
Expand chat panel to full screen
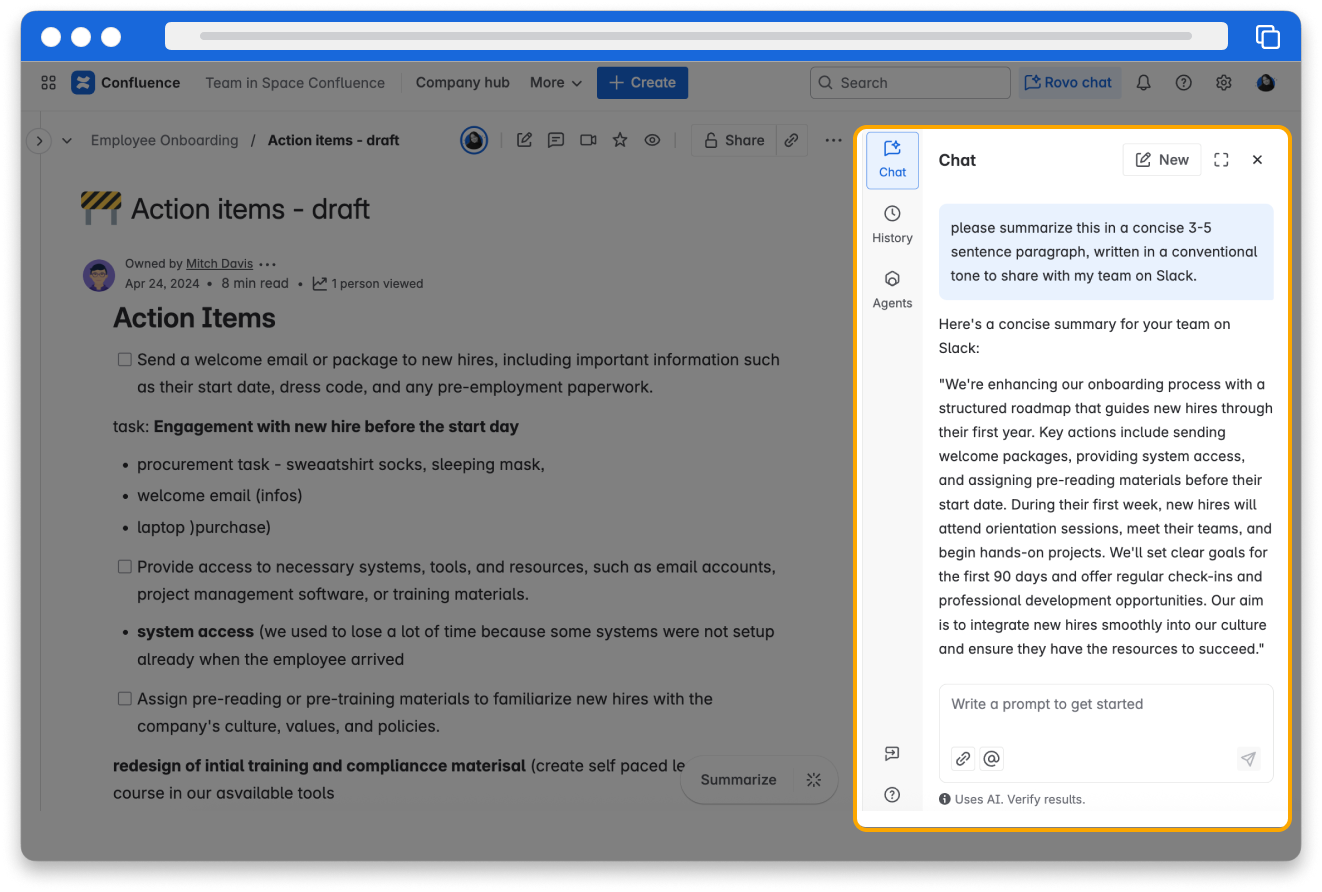click(x=1221, y=160)
